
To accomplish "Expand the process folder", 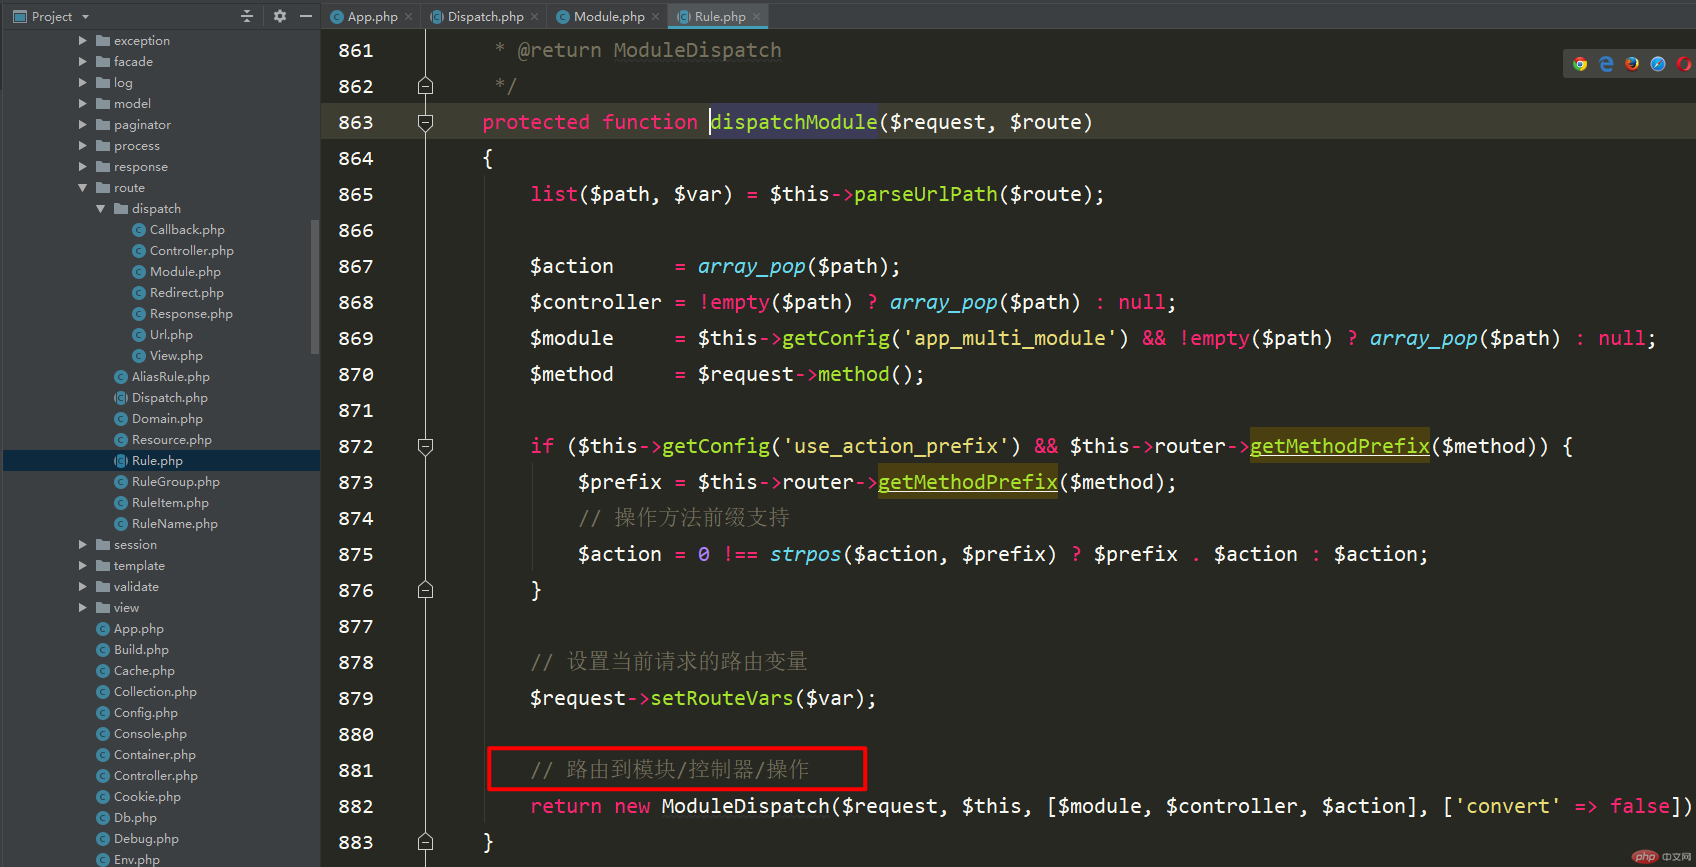I will [83, 146].
